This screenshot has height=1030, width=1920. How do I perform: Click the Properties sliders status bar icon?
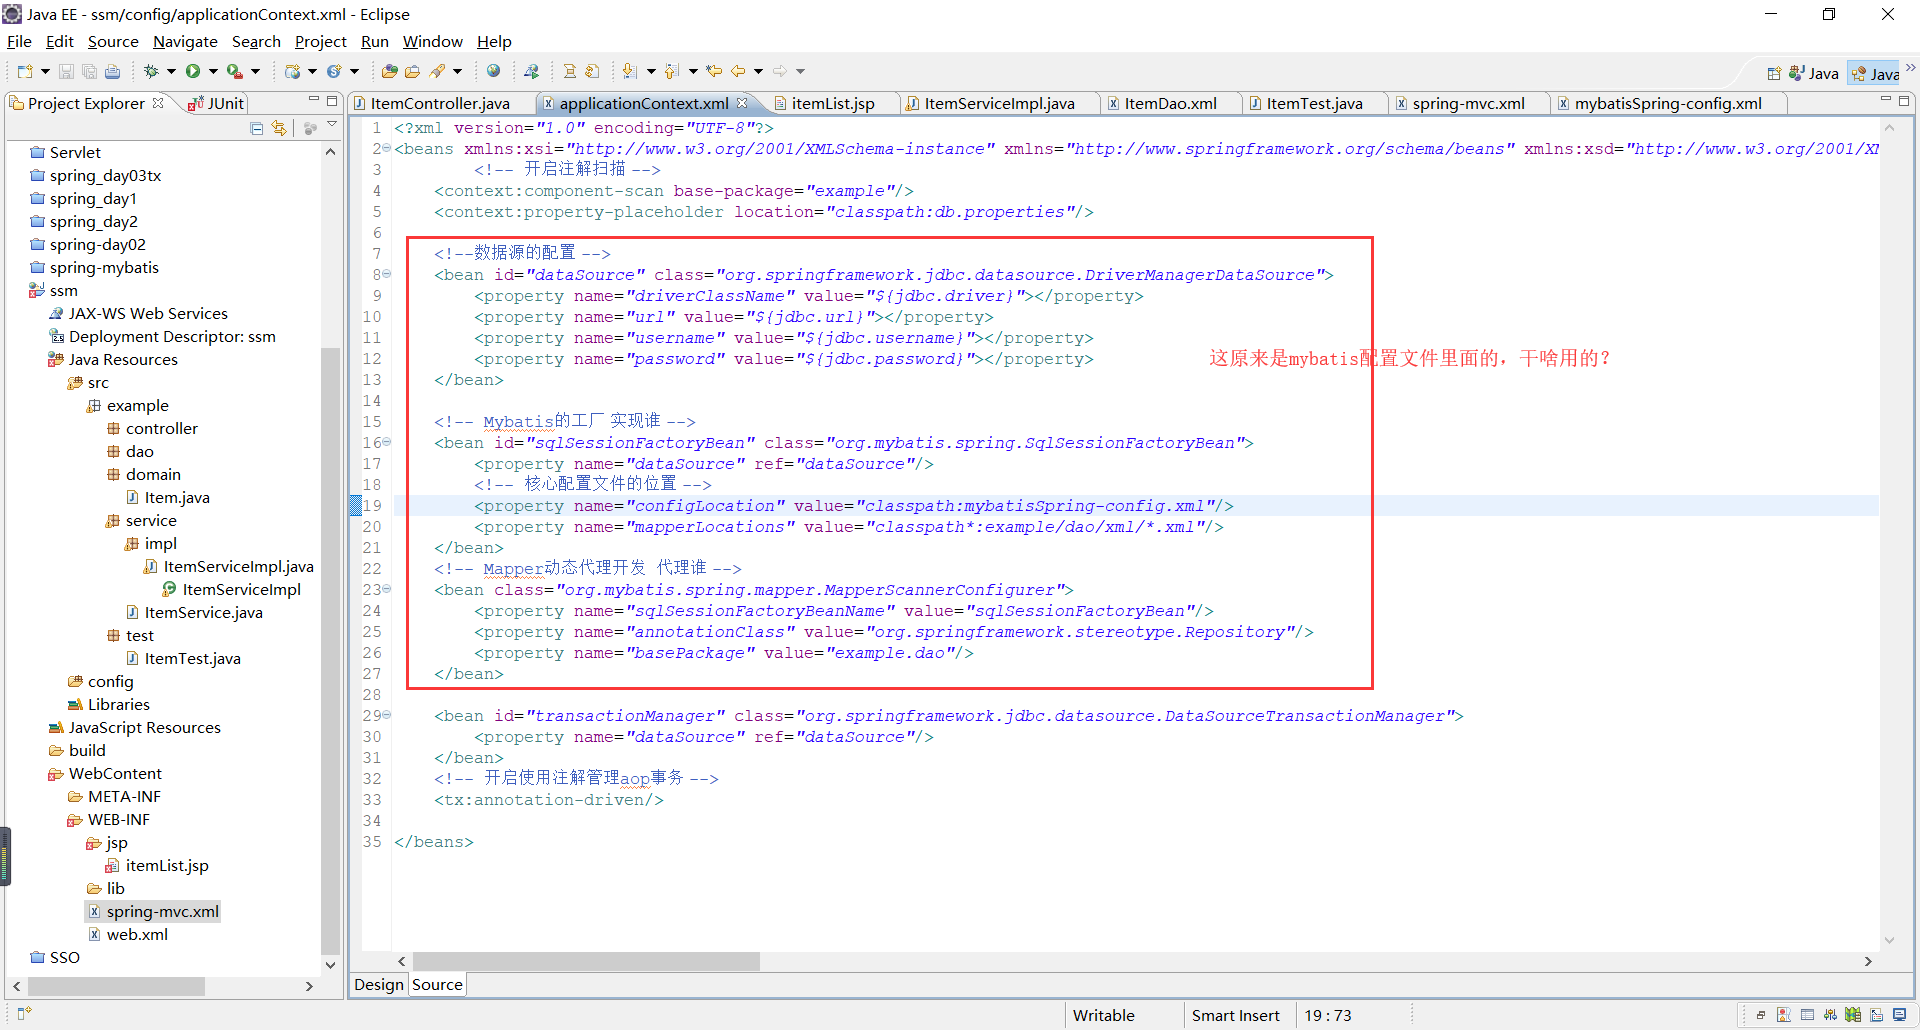[x=1829, y=1015]
